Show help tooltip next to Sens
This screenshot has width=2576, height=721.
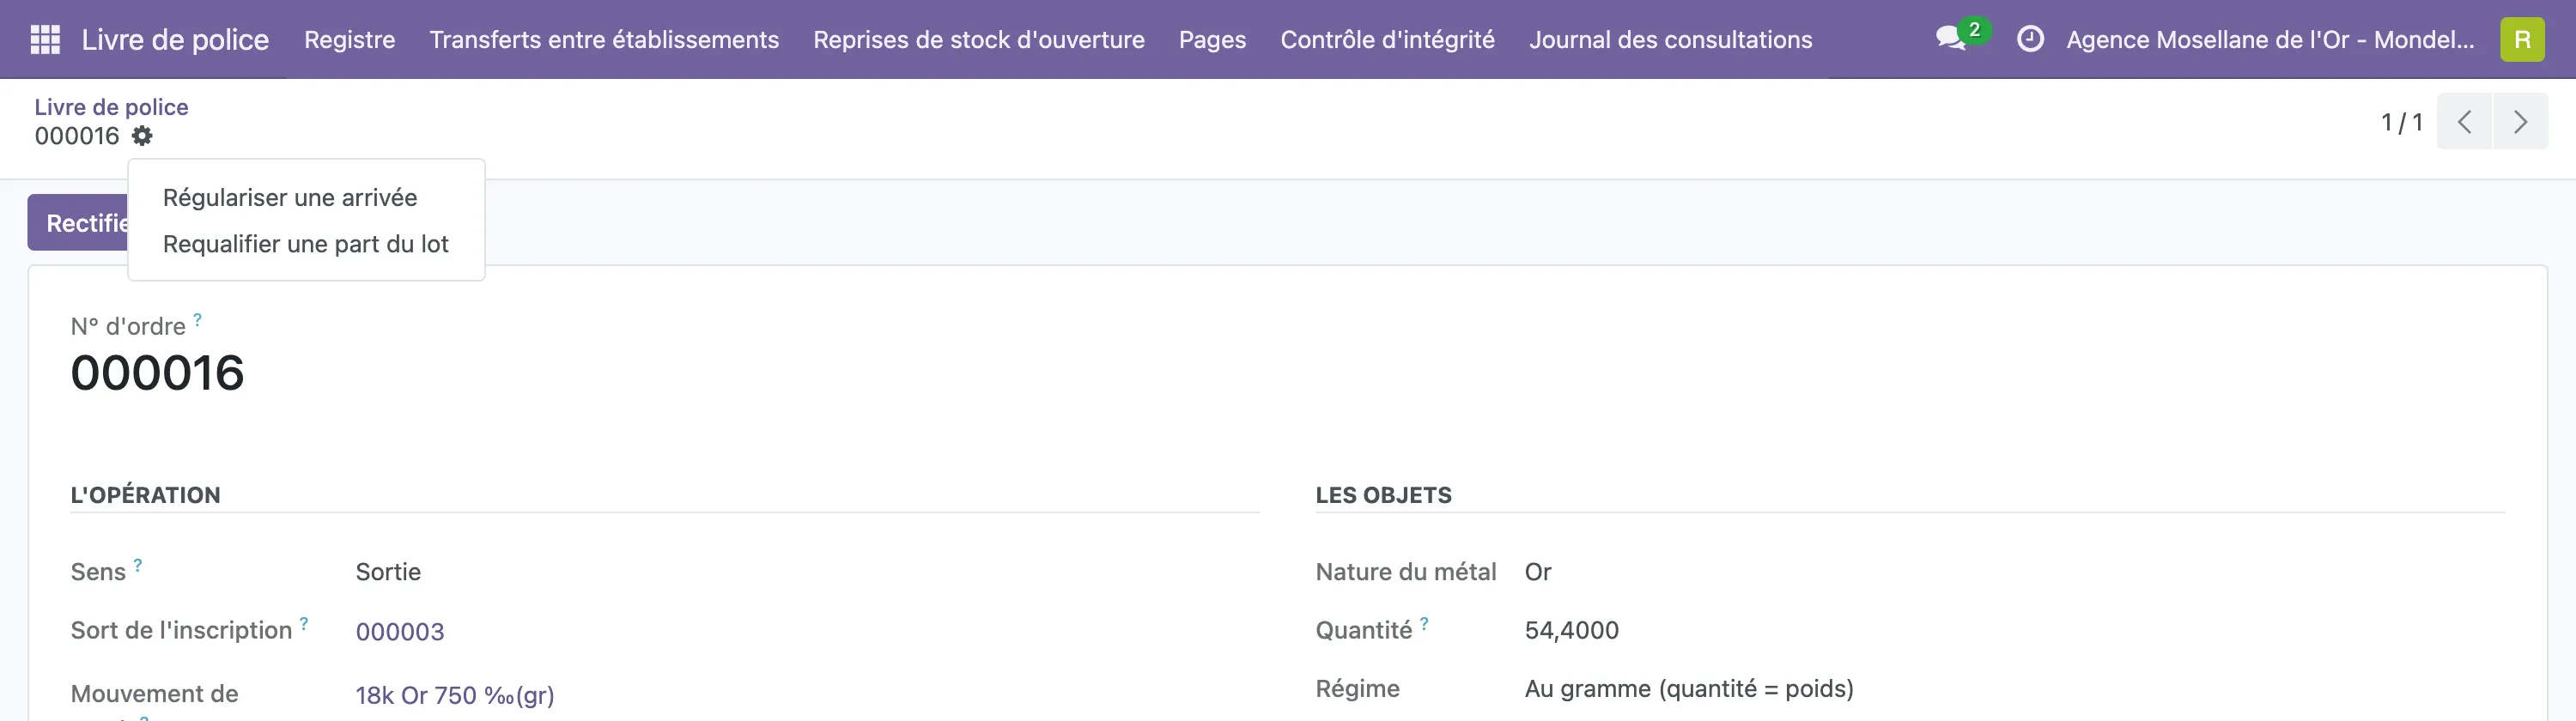click(138, 565)
